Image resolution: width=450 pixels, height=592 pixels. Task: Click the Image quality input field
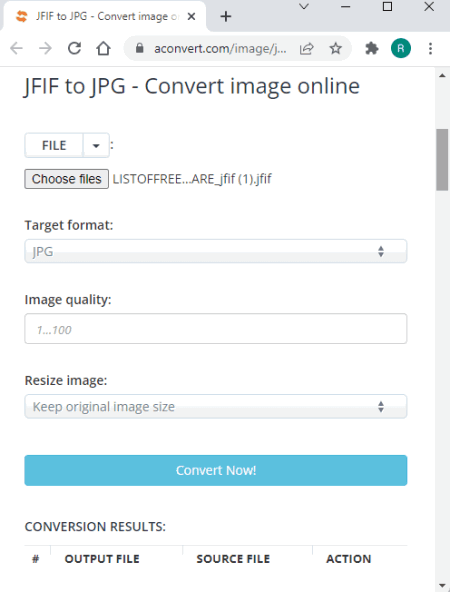click(216, 329)
